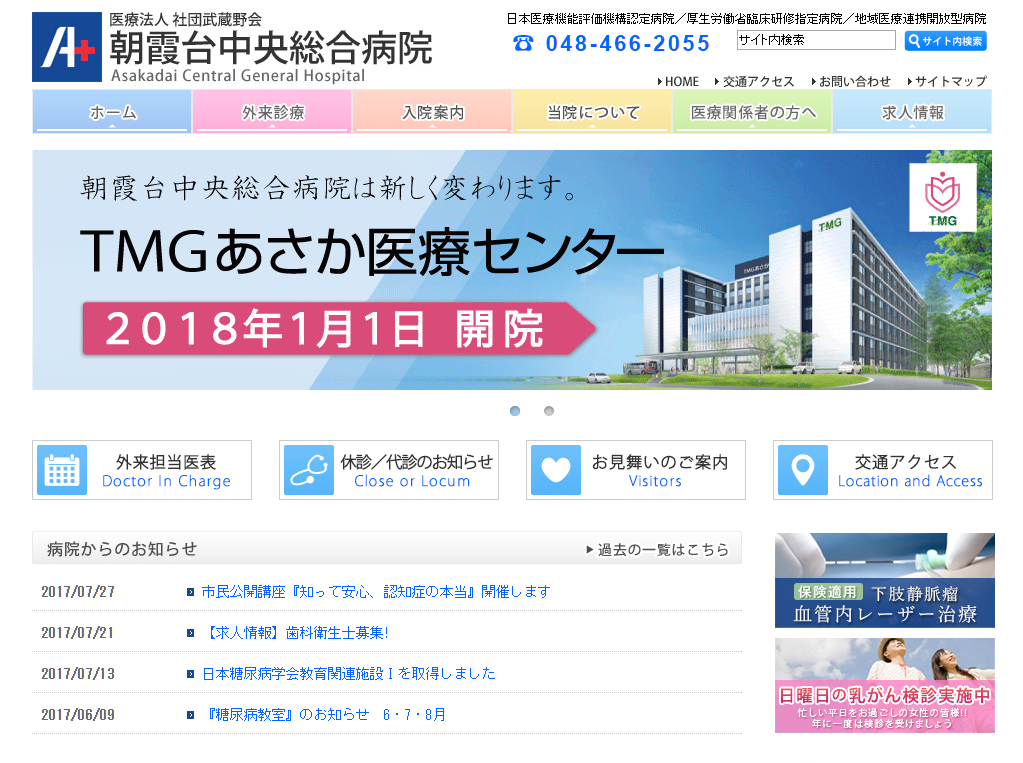Viewport: 1023px width, 763px height.
Task: Click the calendar icon for 外来担当医表
Action: [62, 470]
